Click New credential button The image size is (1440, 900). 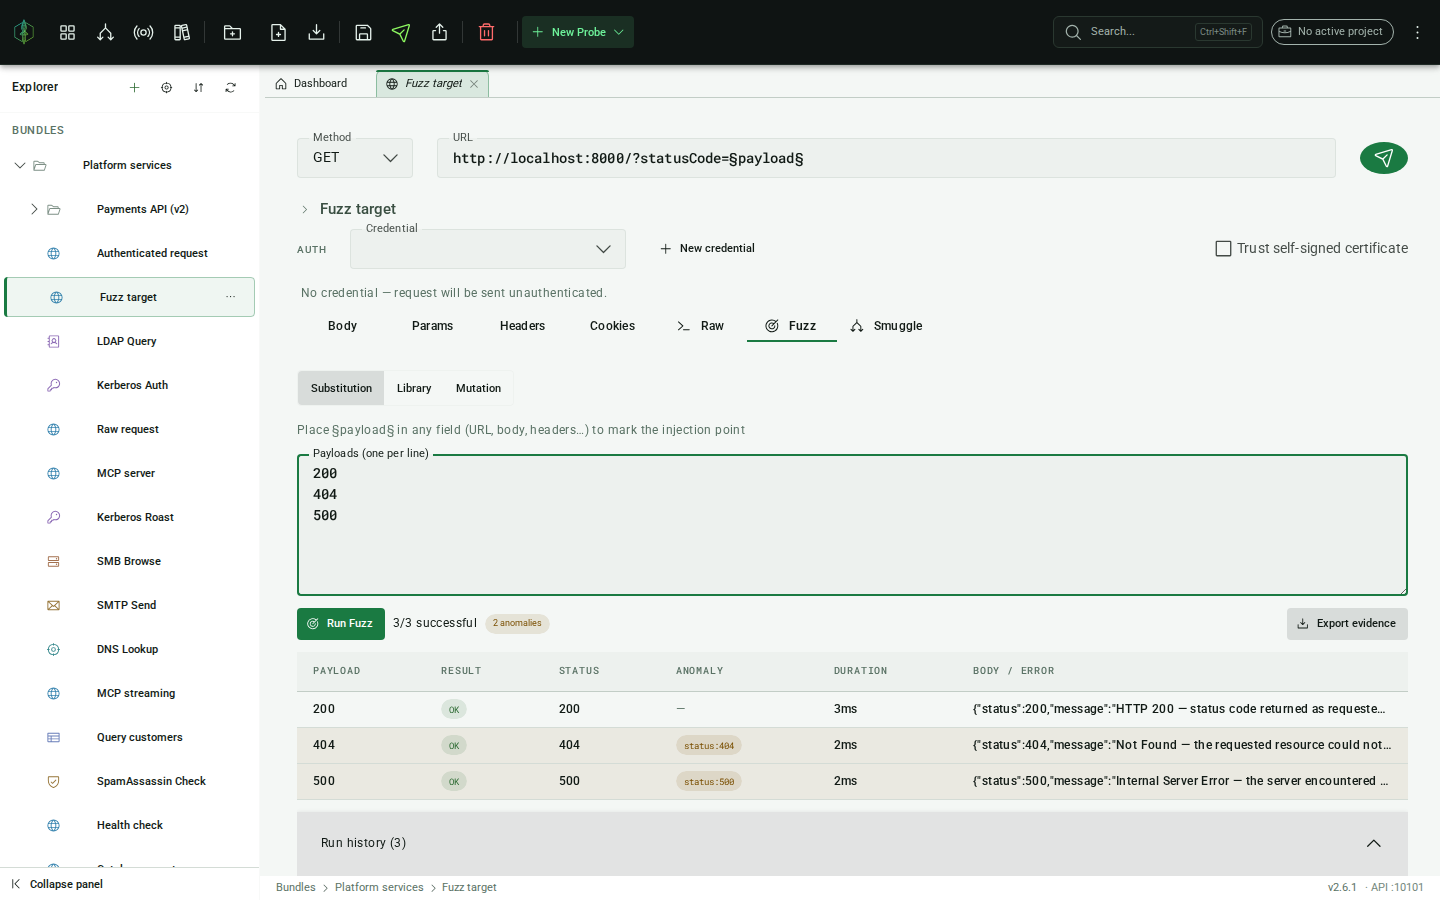point(707,249)
